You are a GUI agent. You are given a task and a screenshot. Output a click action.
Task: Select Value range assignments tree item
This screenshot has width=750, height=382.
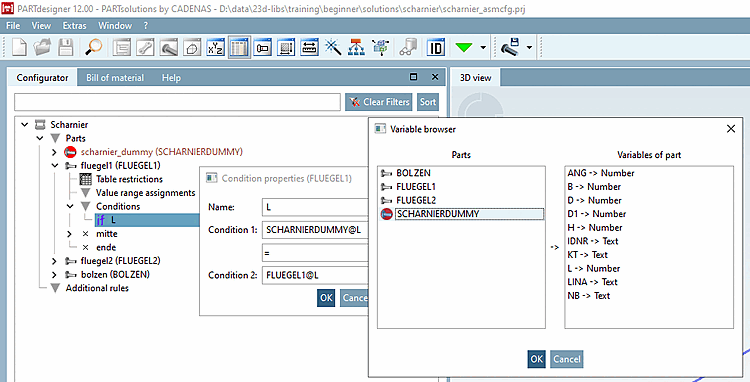point(145,193)
